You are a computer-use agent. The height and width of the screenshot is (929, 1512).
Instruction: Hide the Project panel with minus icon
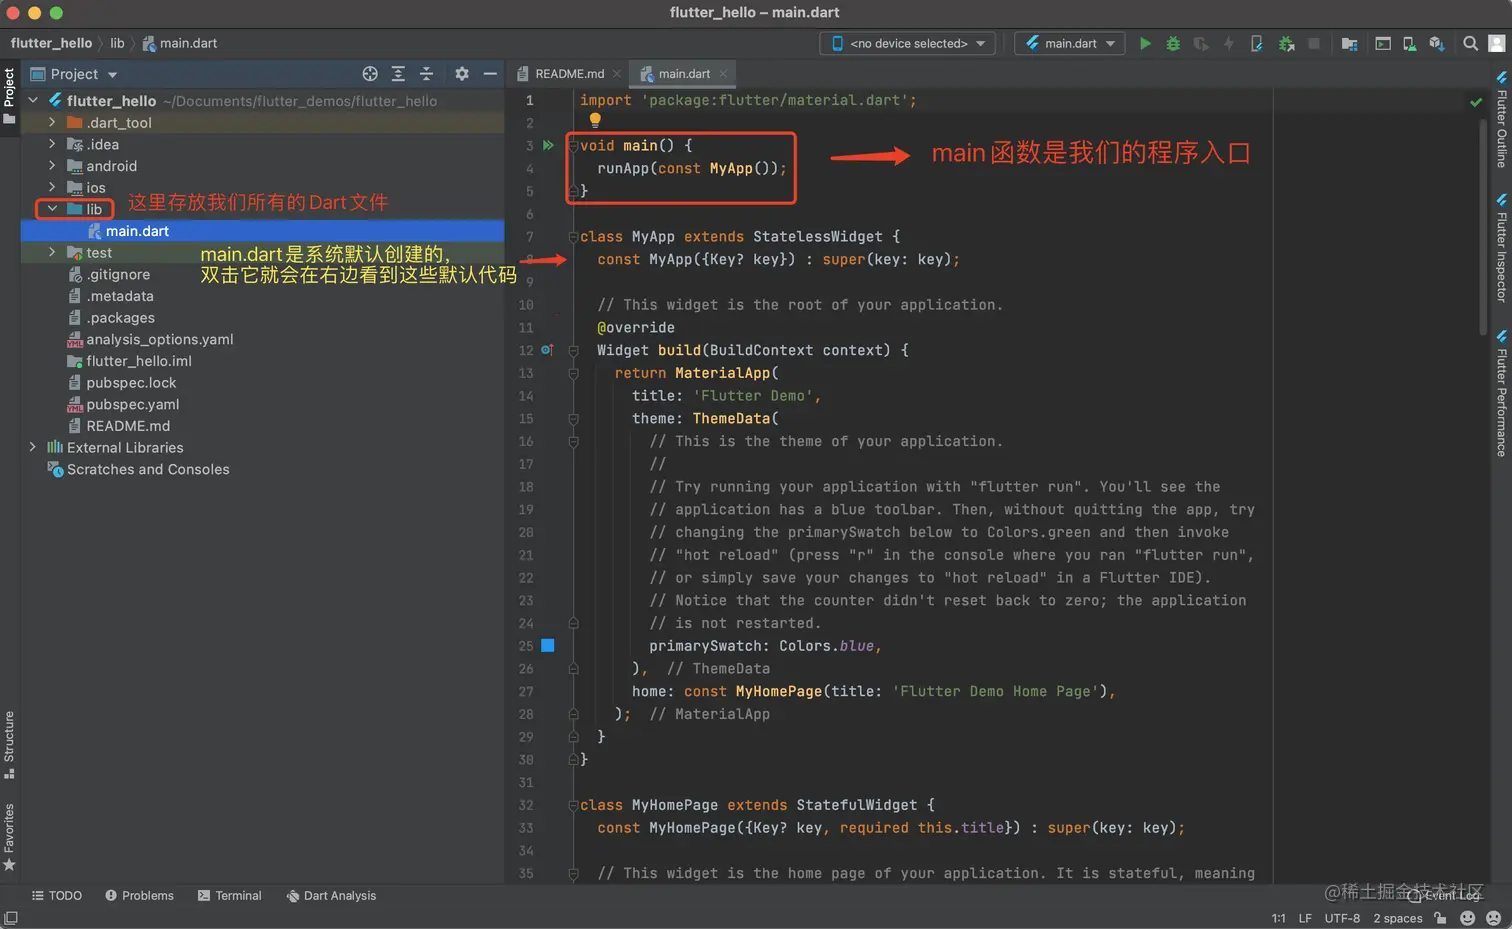point(490,74)
